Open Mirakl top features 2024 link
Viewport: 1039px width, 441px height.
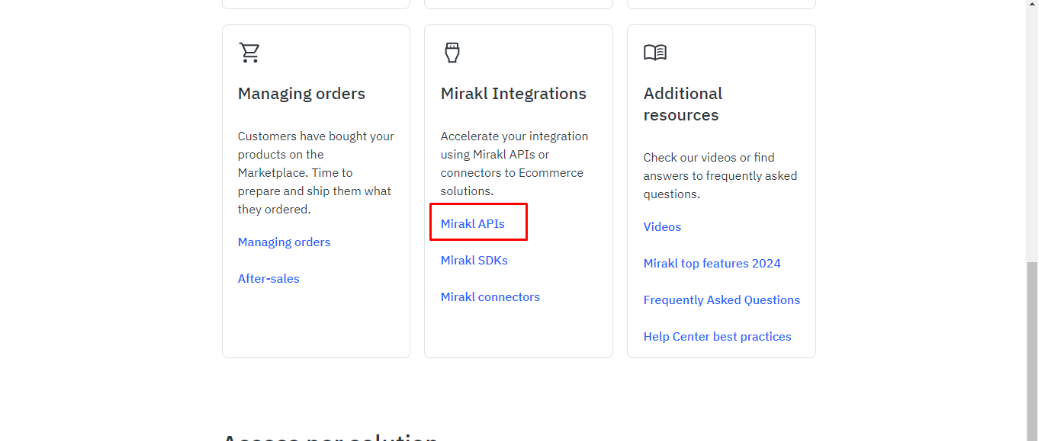click(x=712, y=264)
